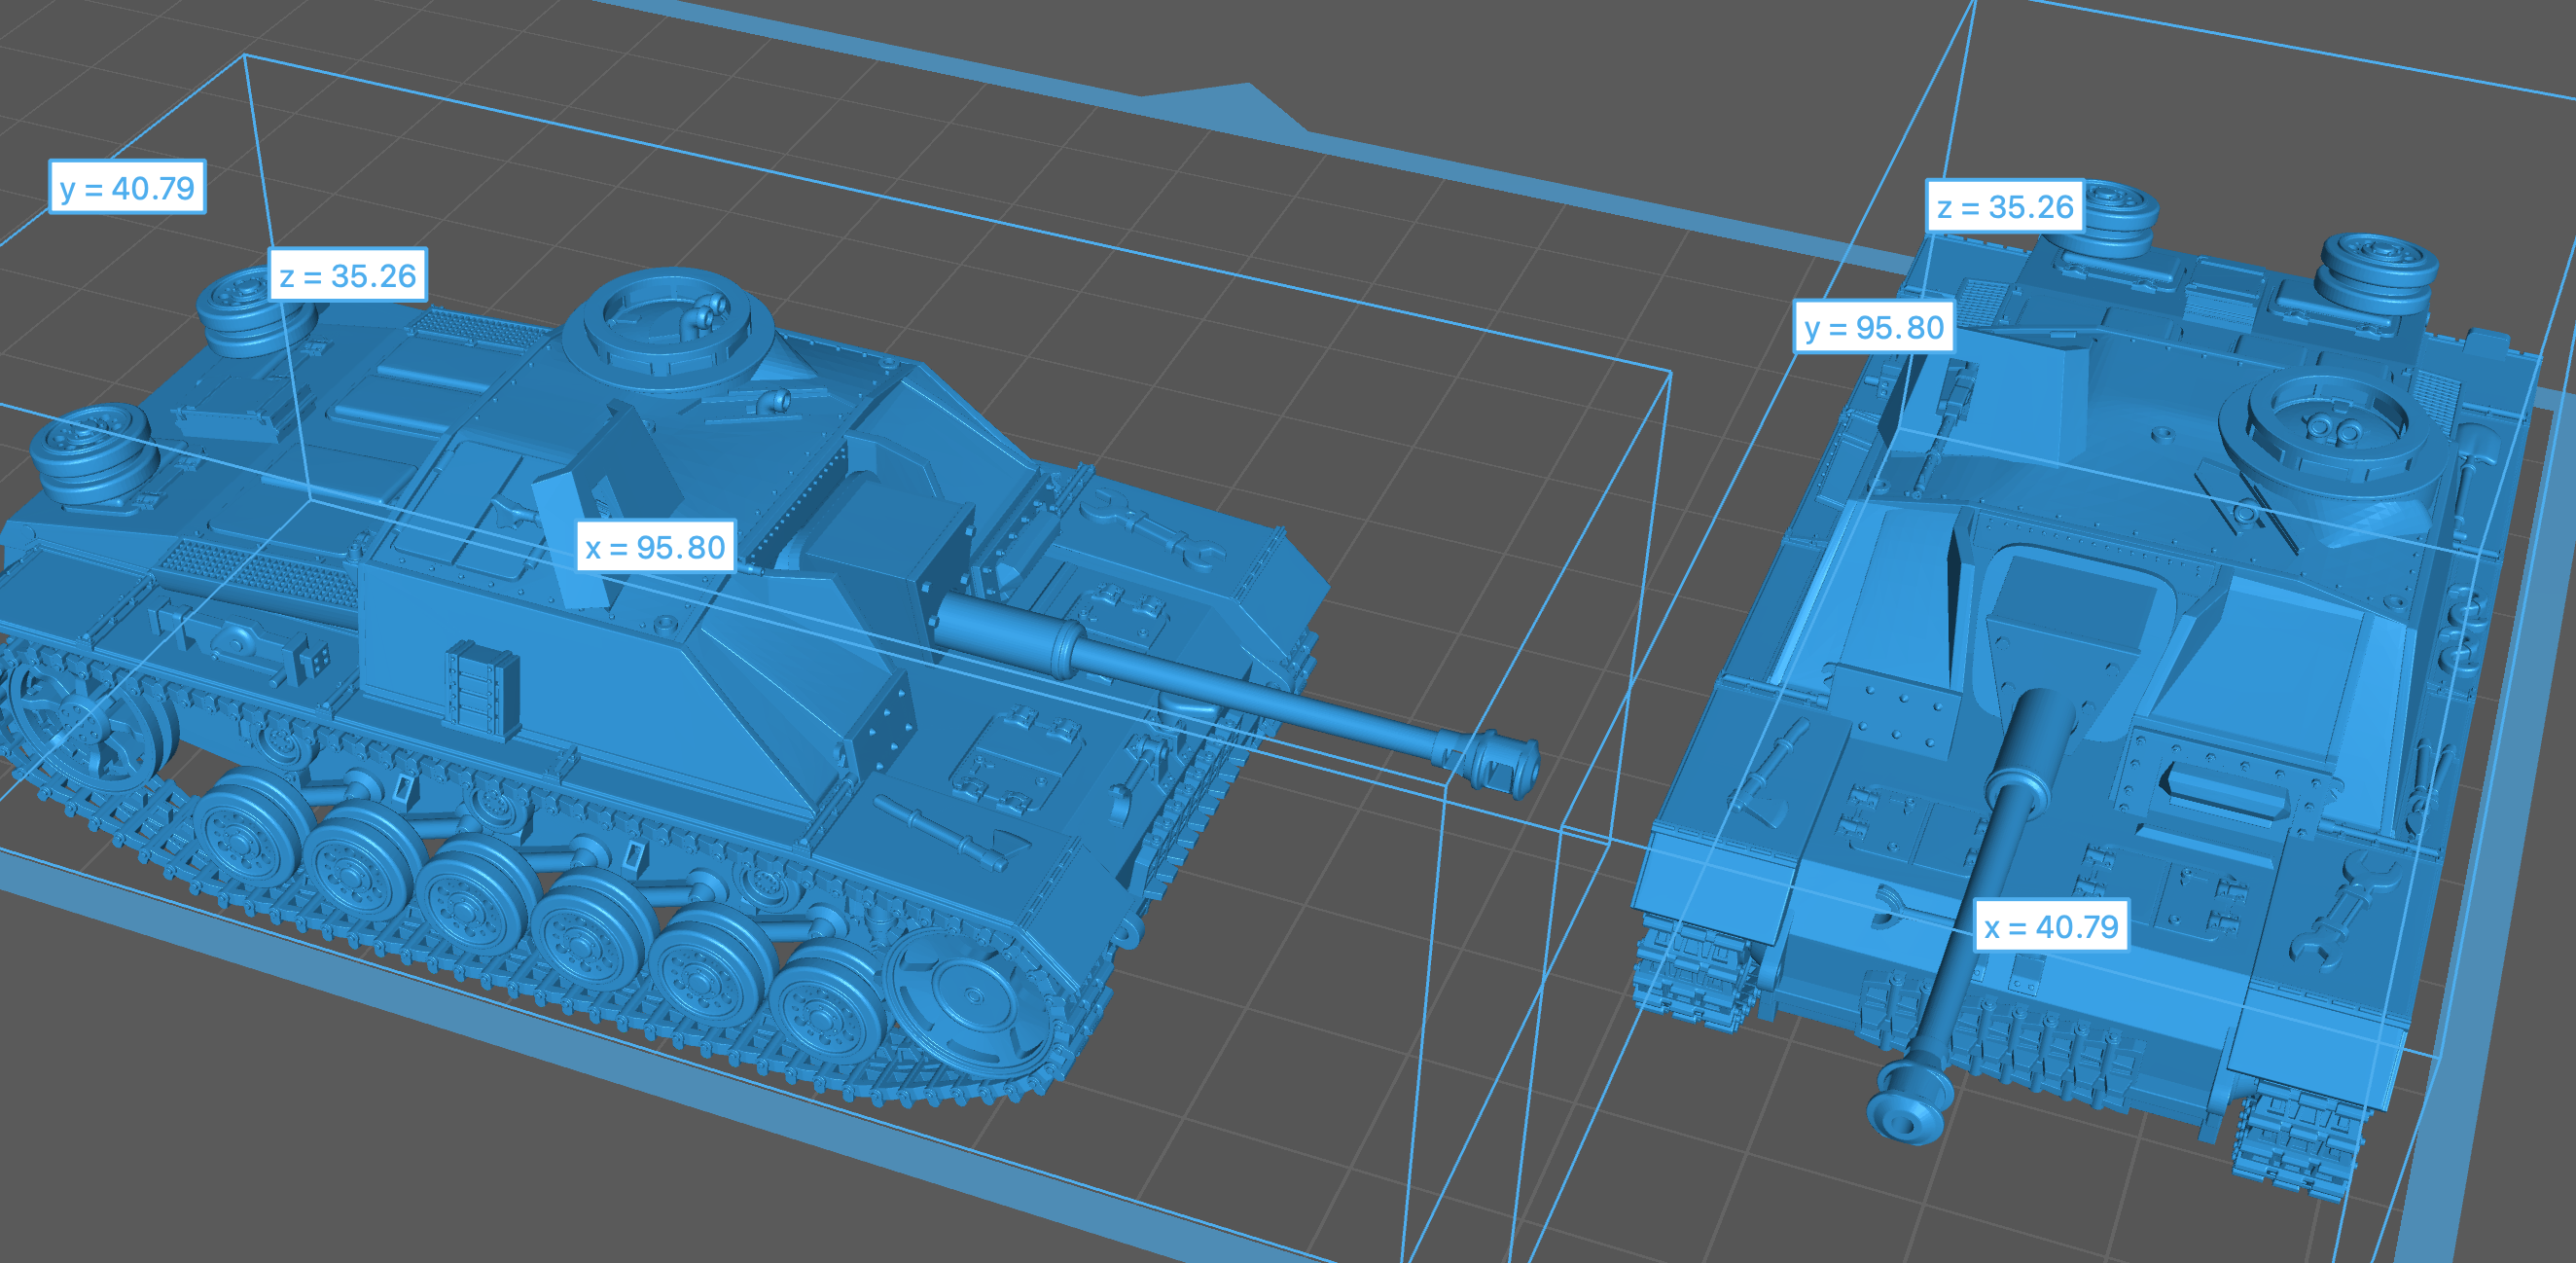The image size is (2576, 1263).
Task: Click the y = 95.80 dimension label
Action: [x=1873, y=327]
